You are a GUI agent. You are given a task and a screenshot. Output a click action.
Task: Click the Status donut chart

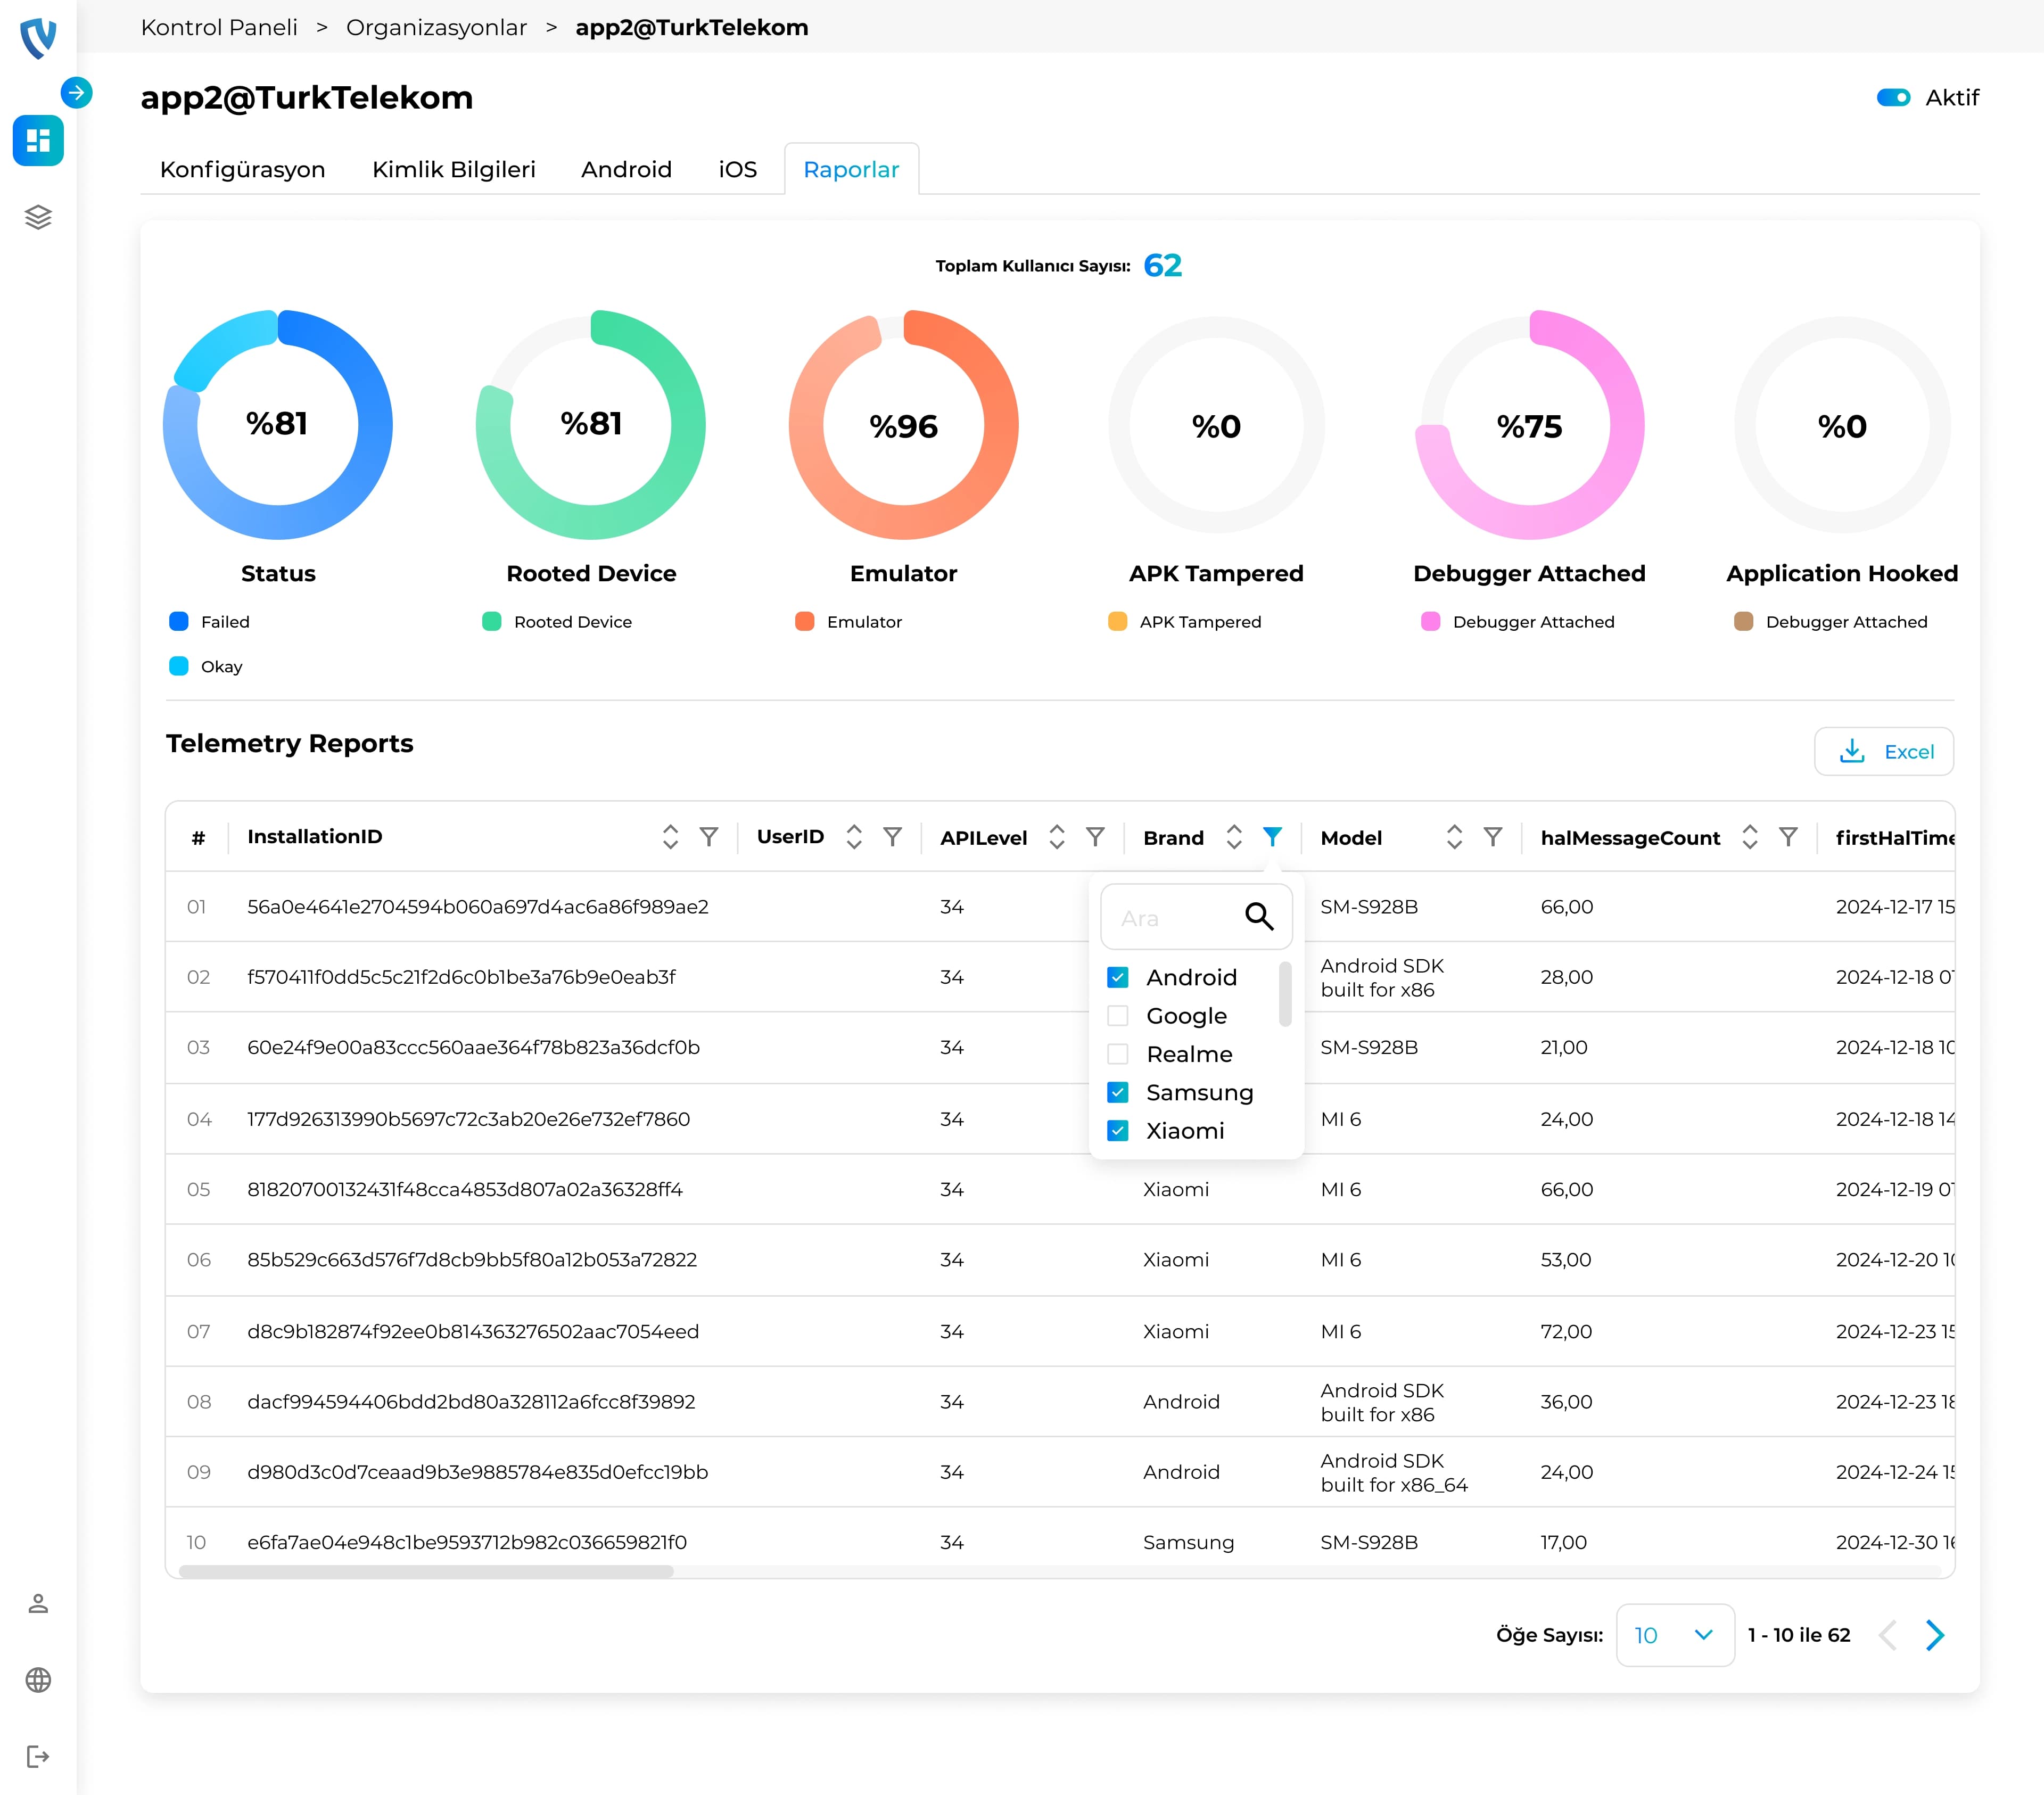tap(278, 425)
